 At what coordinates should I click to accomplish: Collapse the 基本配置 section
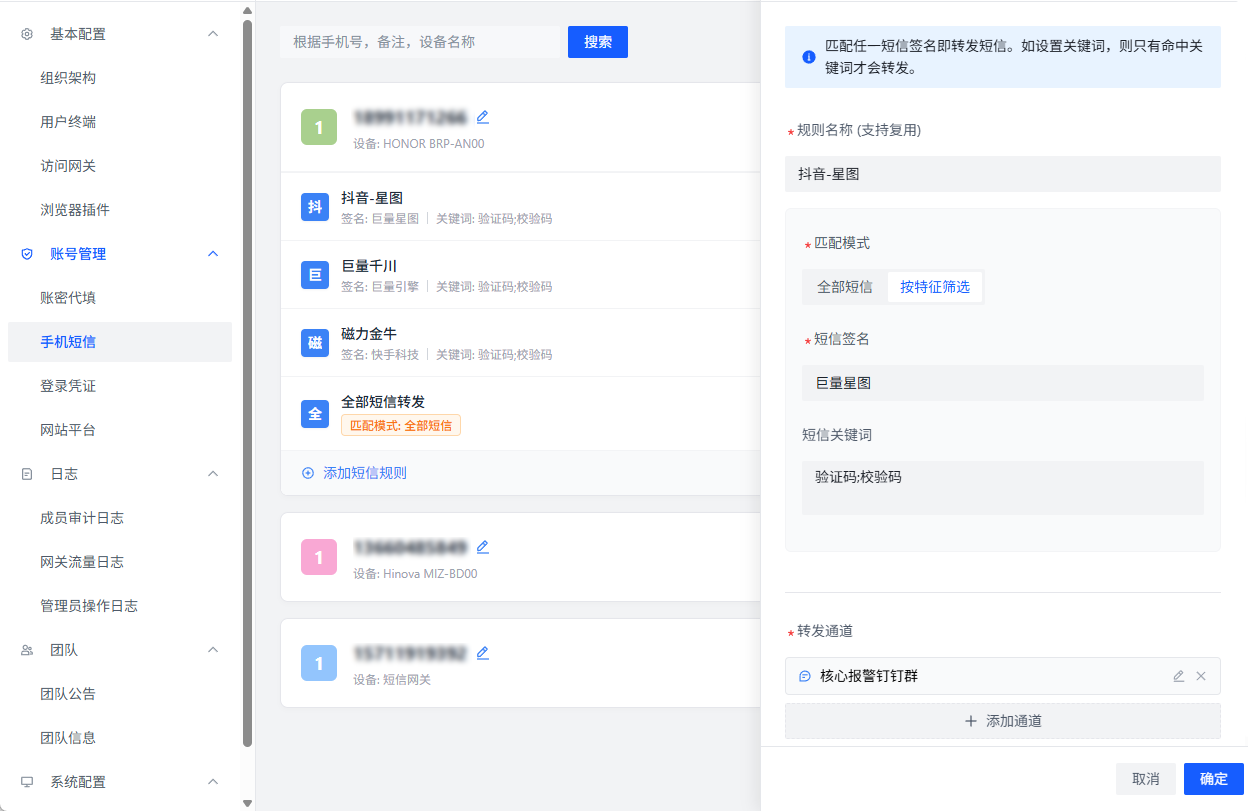click(213, 34)
